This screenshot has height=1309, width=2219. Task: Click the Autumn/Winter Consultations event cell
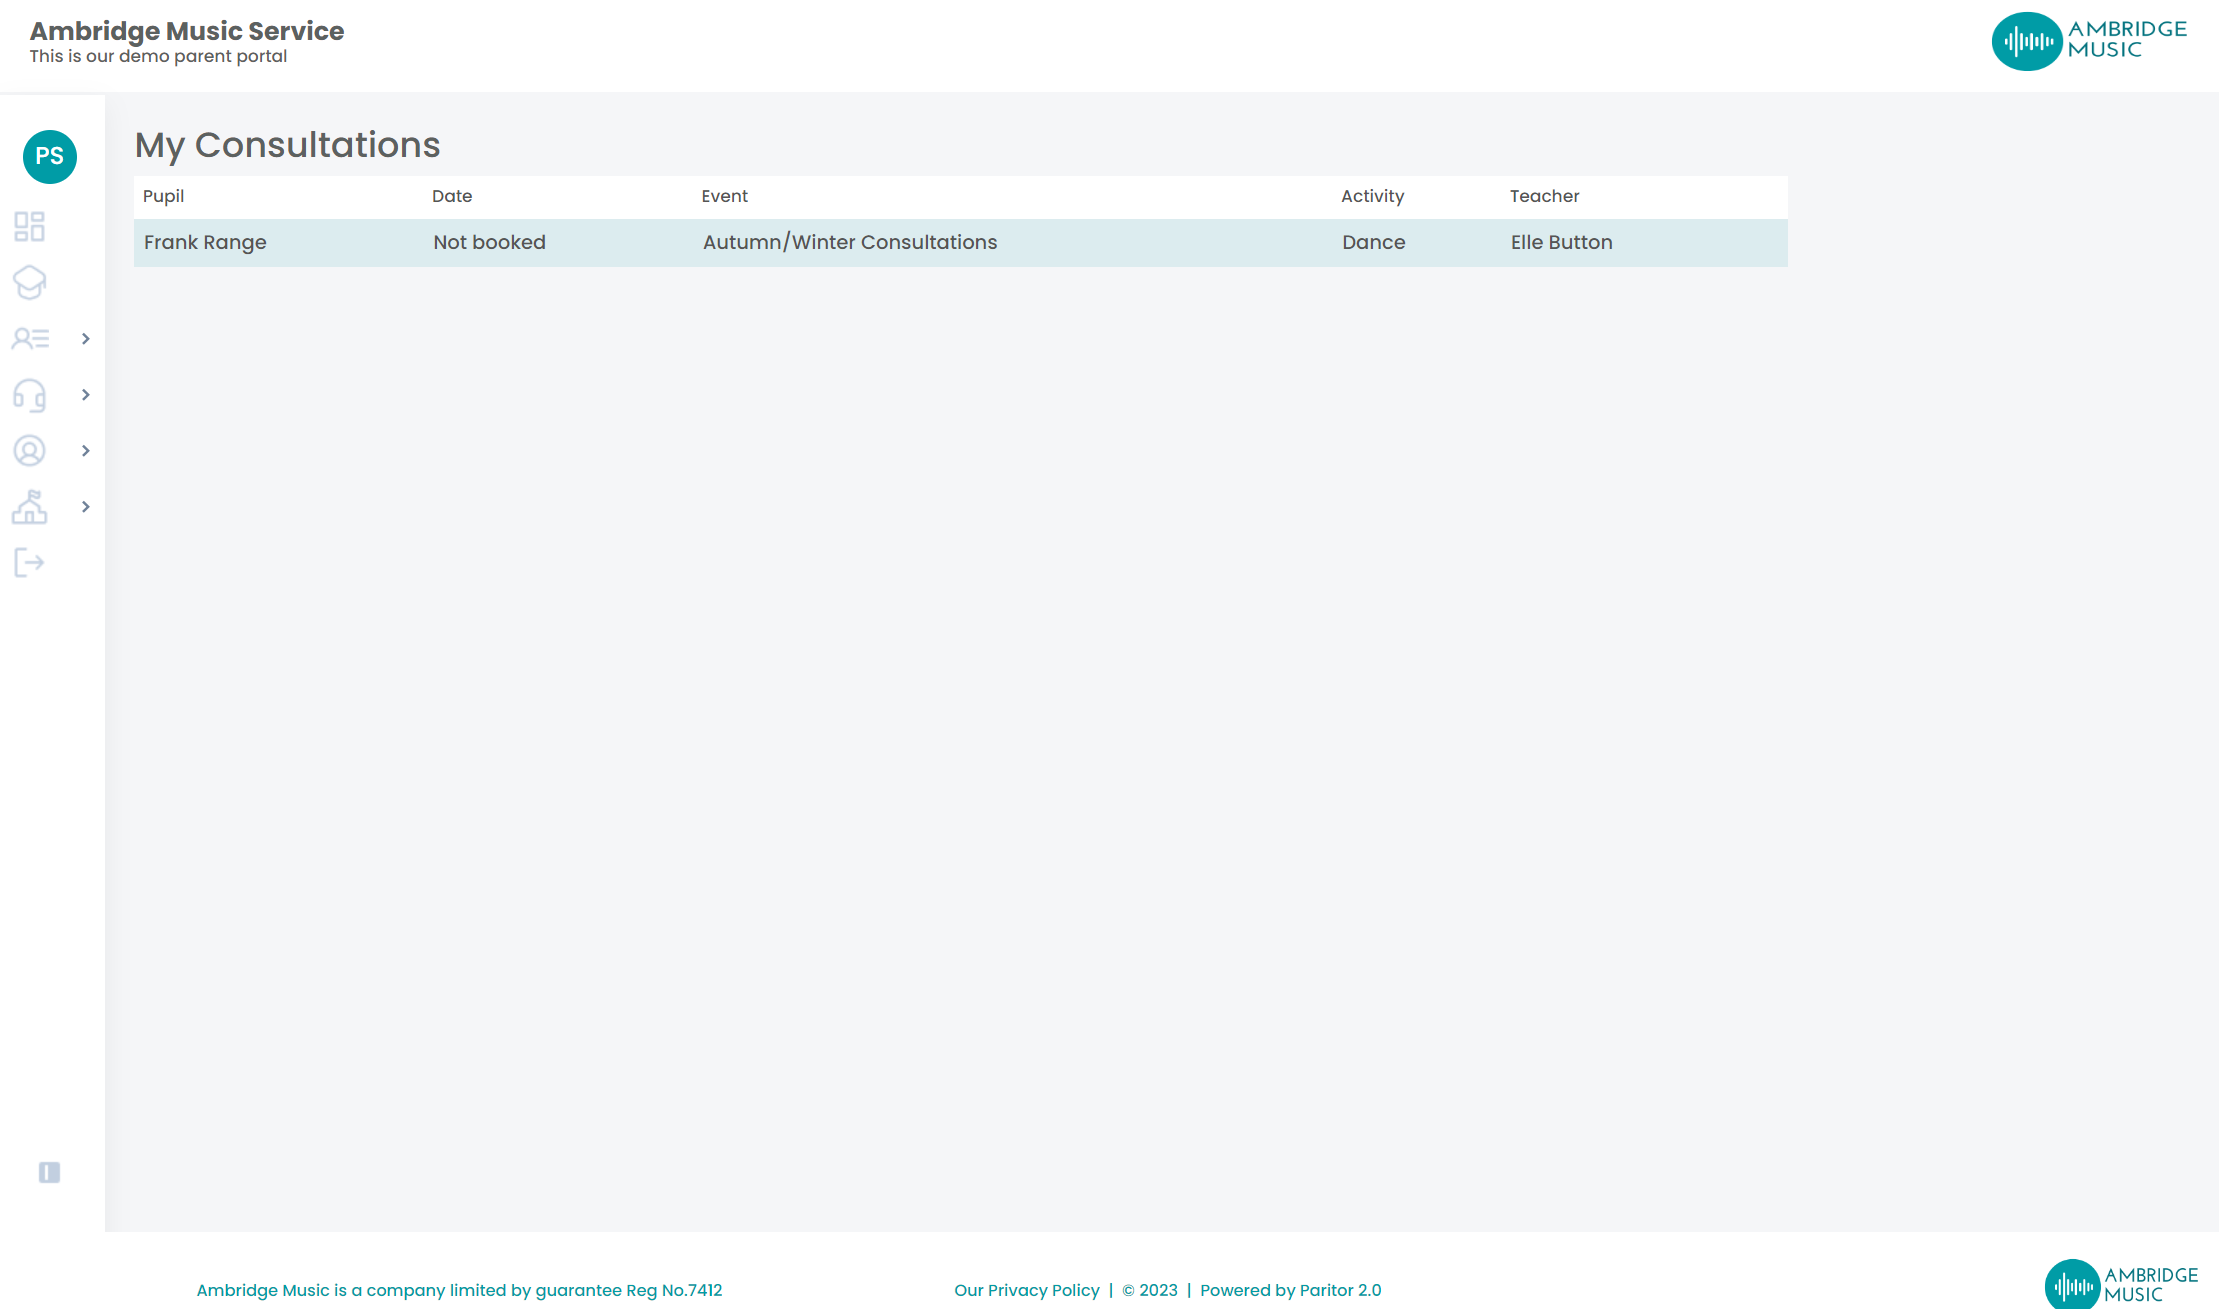(x=850, y=242)
